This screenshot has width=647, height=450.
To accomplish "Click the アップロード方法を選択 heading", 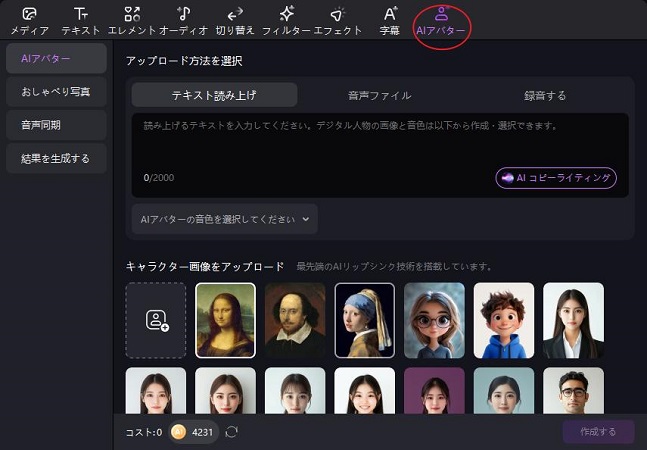I will (184, 61).
